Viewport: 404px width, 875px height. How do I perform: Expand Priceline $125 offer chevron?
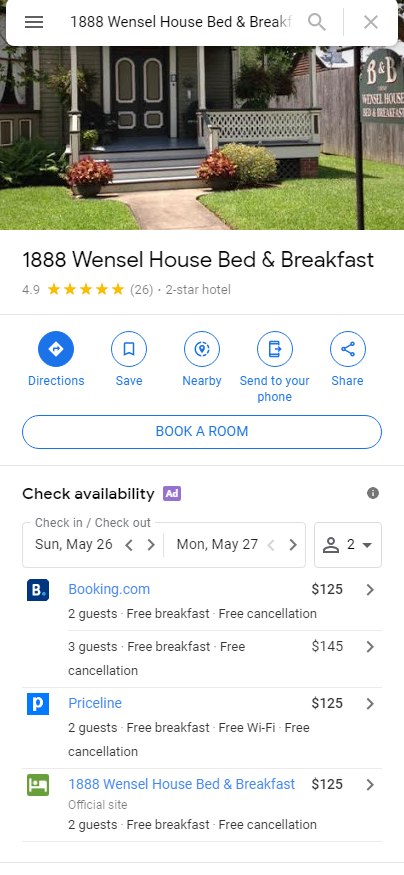[370, 704]
